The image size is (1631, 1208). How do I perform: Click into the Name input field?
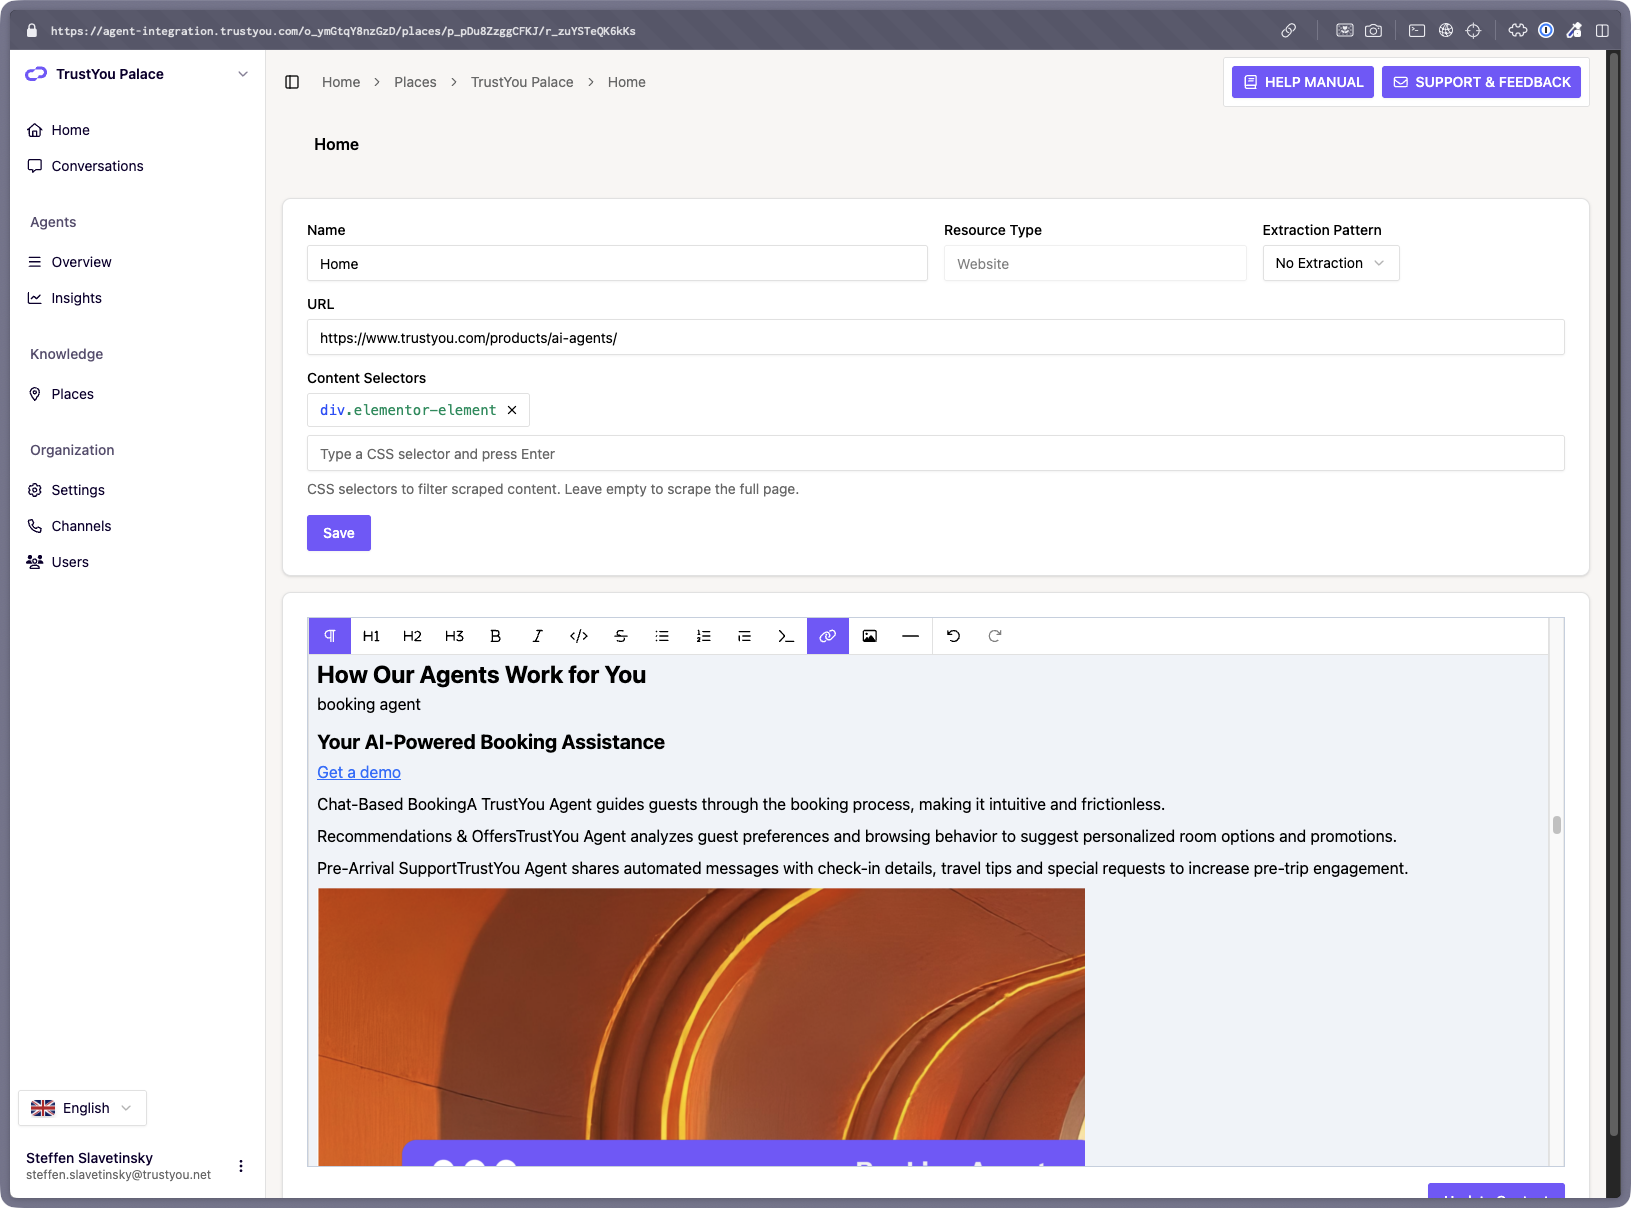point(617,263)
